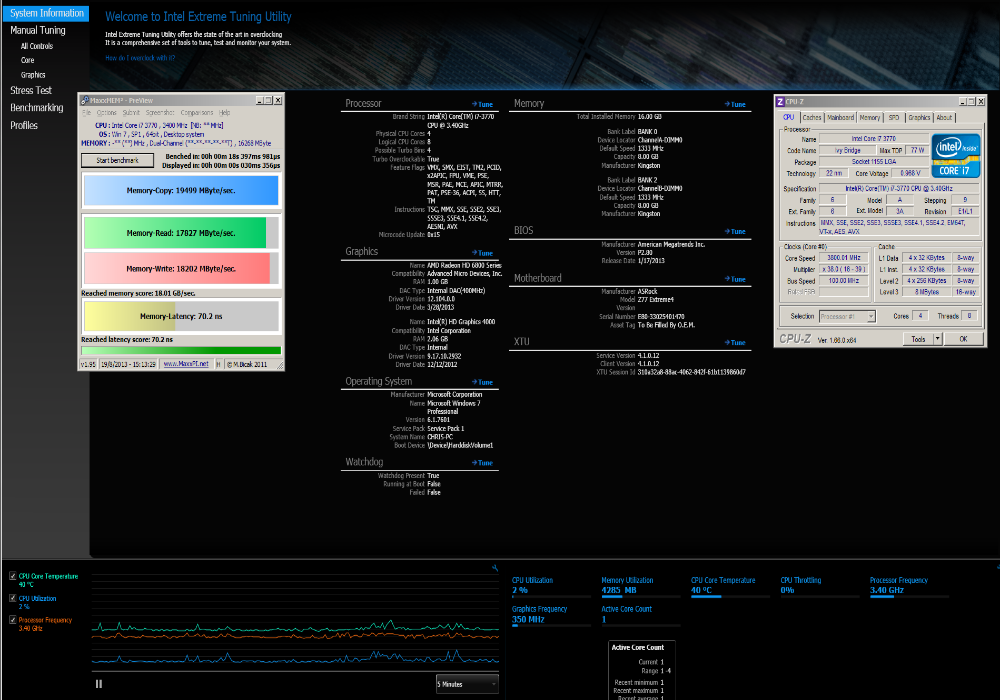The image size is (1000, 700).
Task: Toggle CPU Utilization graph checkbox
Action: 13,598
